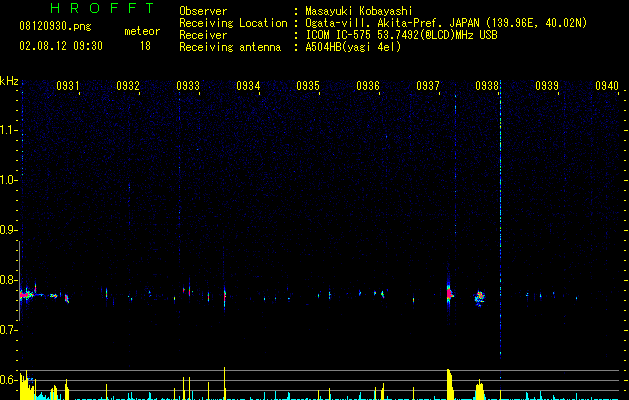Click the 0.7 kHz axis label

pyautogui.click(x=8, y=330)
